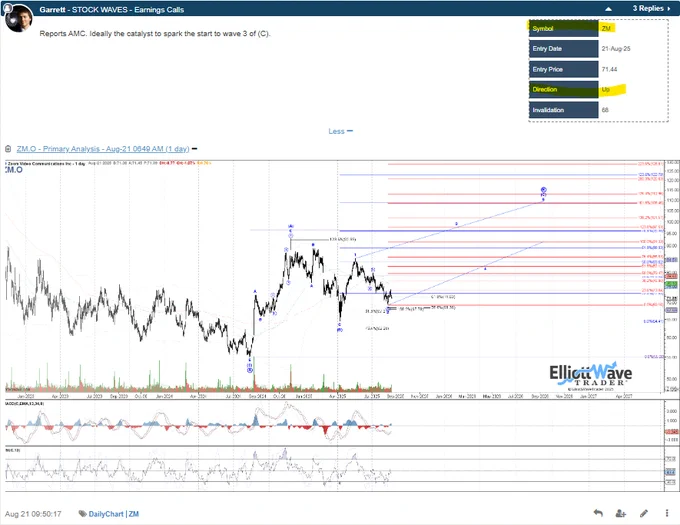Select the 71.44 entry price value
The height and width of the screenshot is (525, 680).
(x=609, y=69)
